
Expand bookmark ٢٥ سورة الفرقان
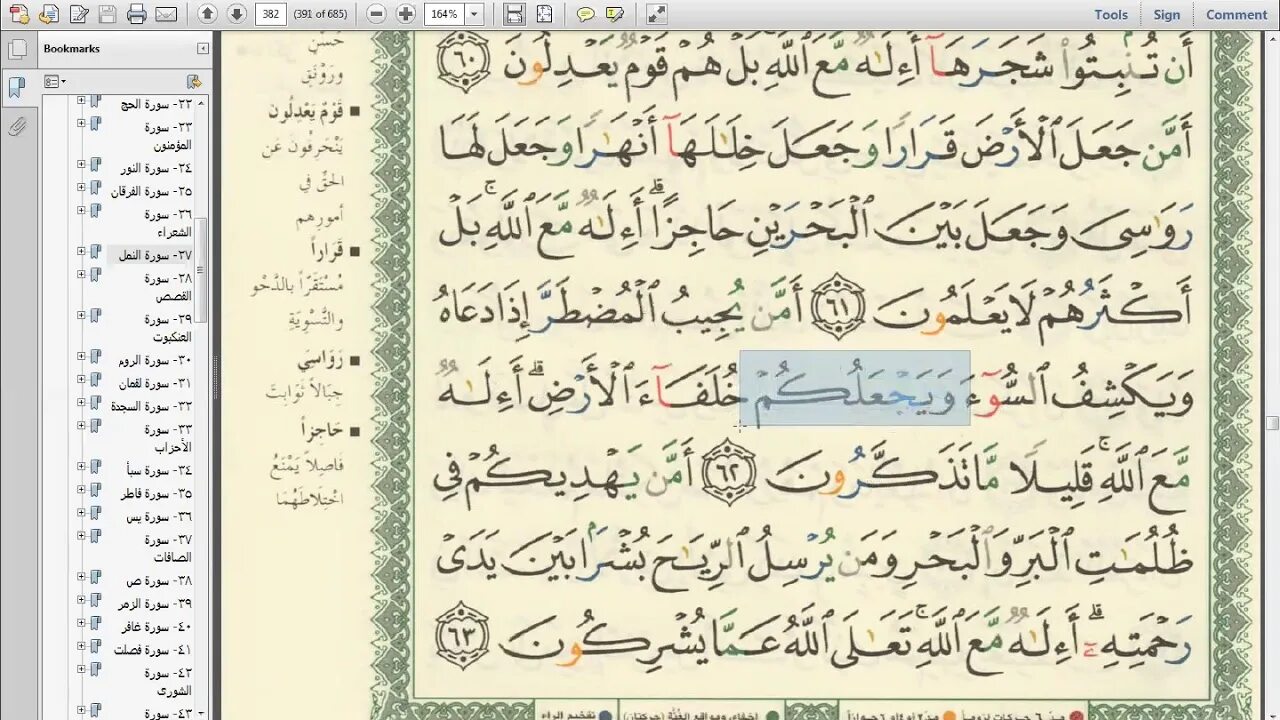81,188
